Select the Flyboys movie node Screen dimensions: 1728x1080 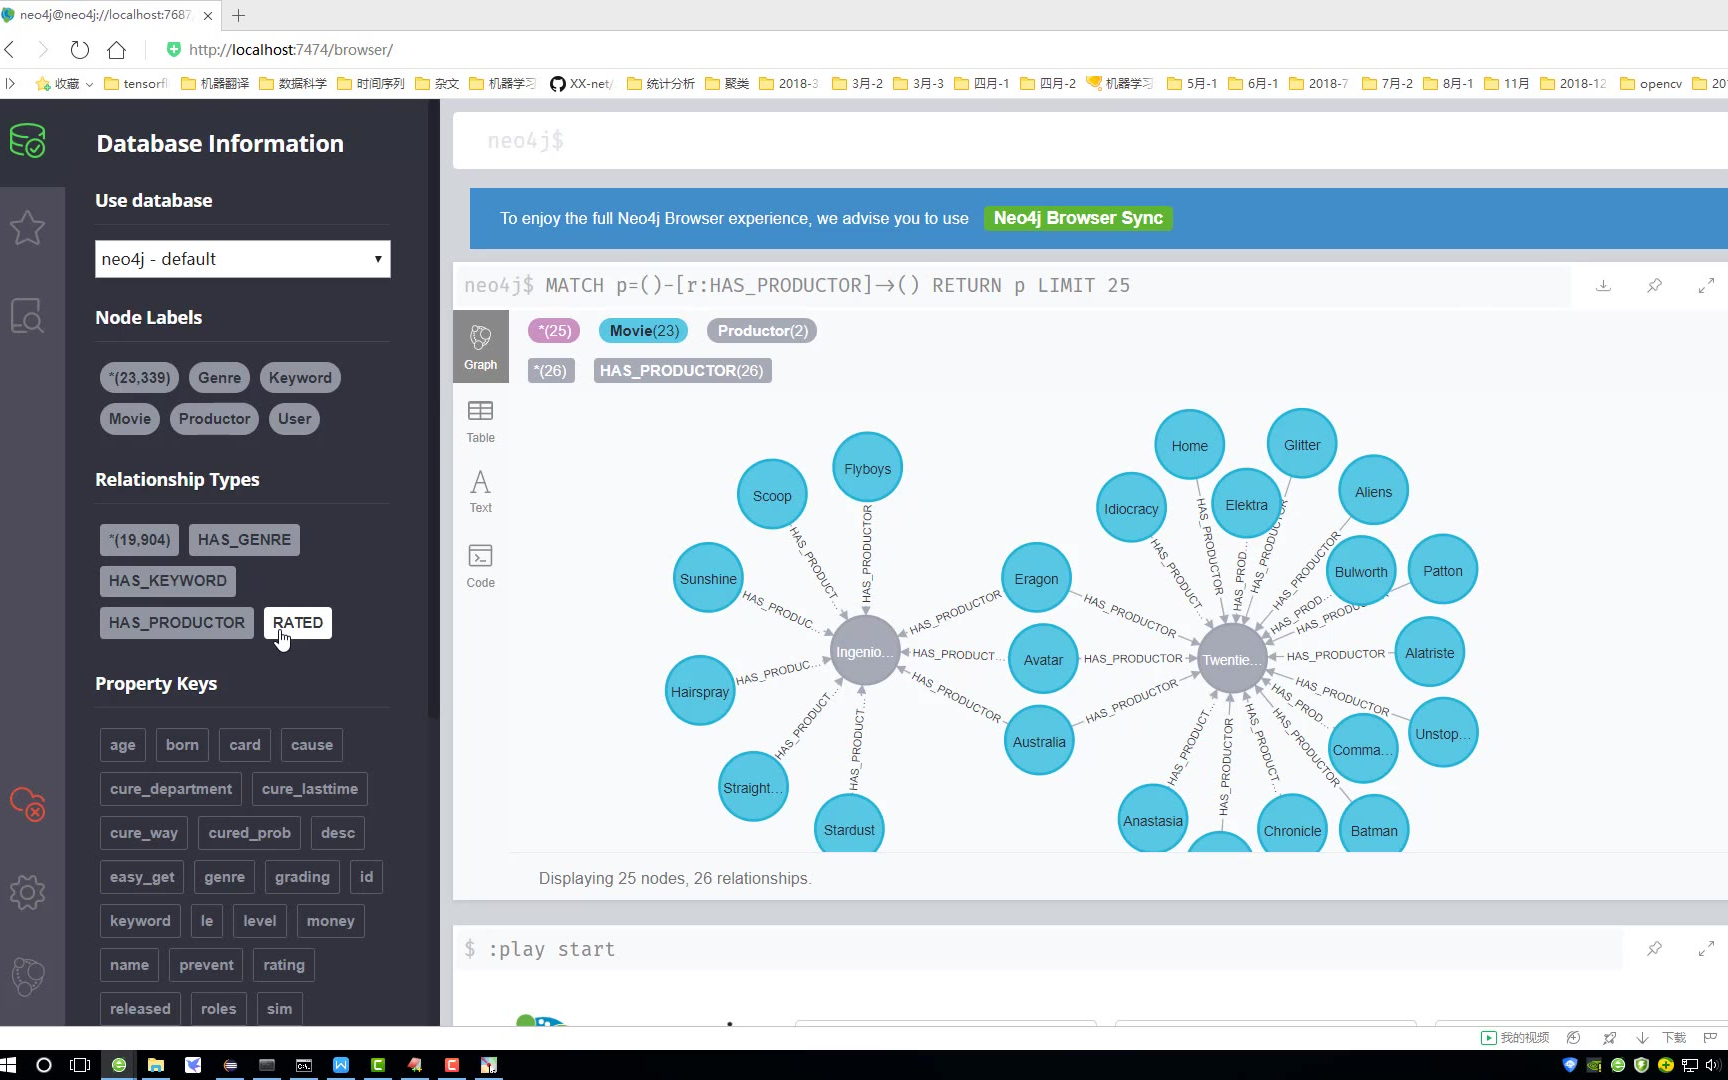tap(867, 468)
